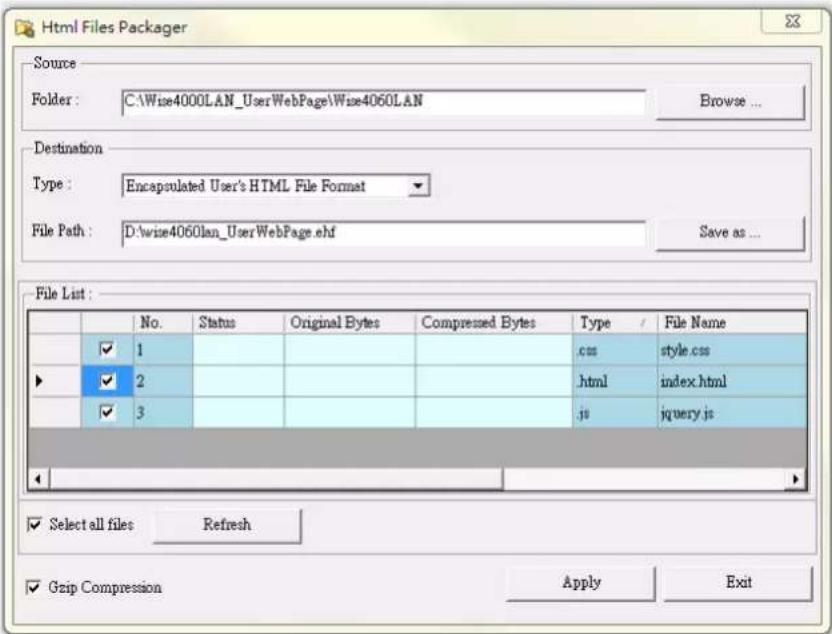Click row number 1 cell
This screenshot has width=832, height=634.
(x=163, y=350)
